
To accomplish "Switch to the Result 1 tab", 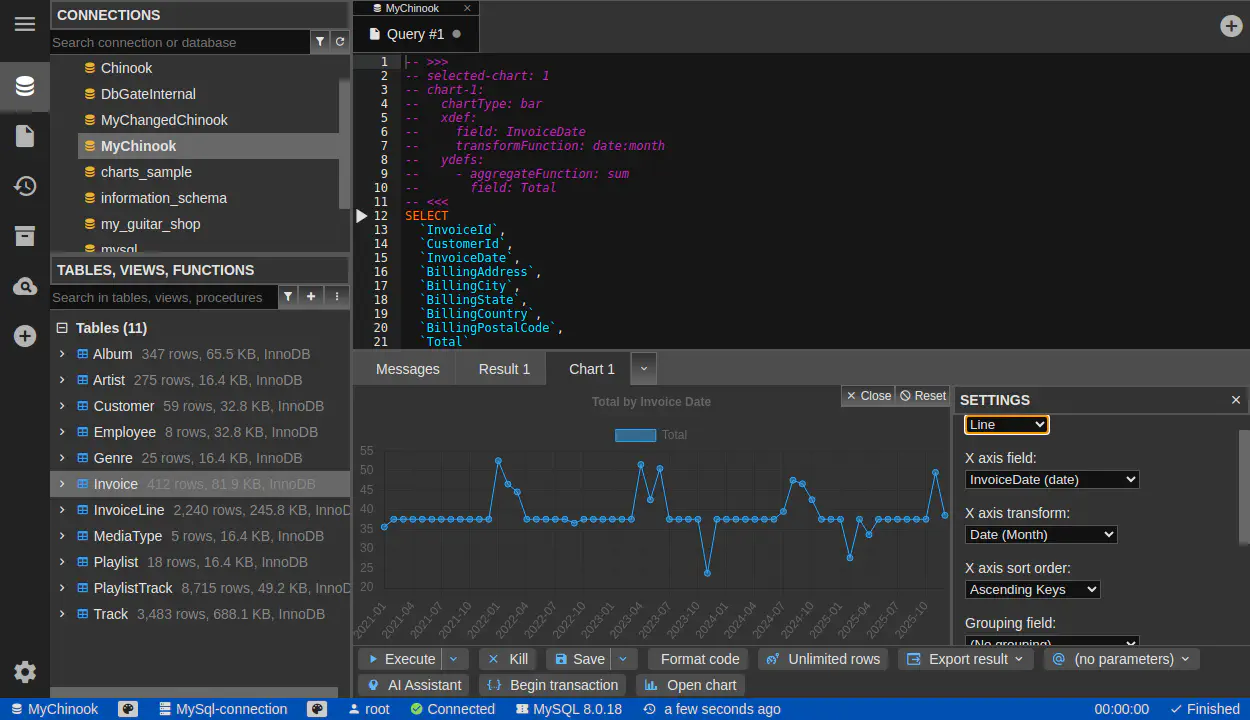I will click(x=504, y=369).
